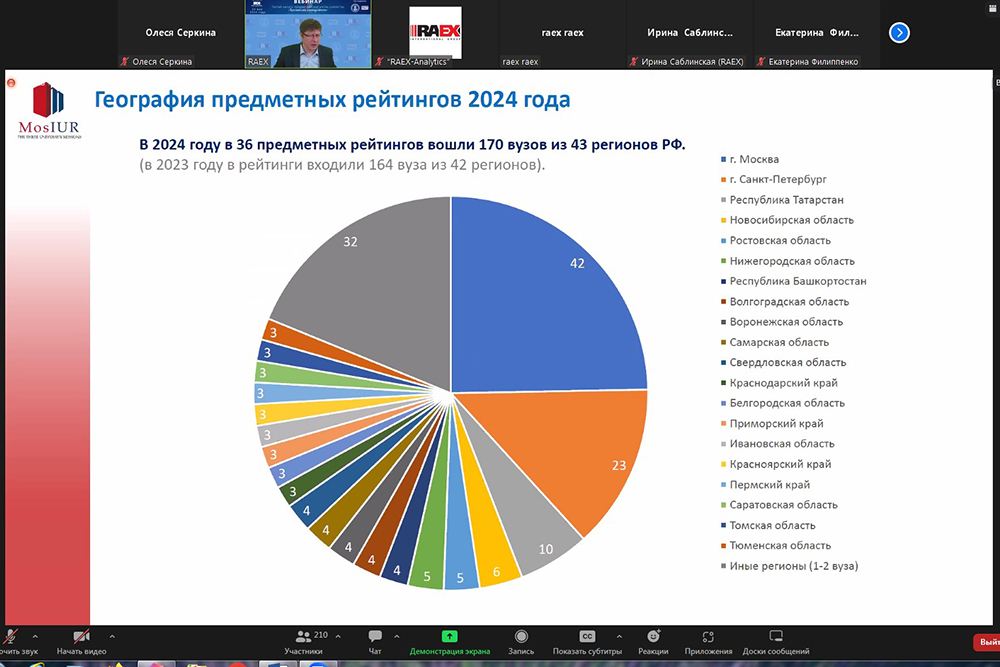Screen dimensions: 1000x667
Task: Open Доски сообщений whiteboards
Action: (775, 637)
